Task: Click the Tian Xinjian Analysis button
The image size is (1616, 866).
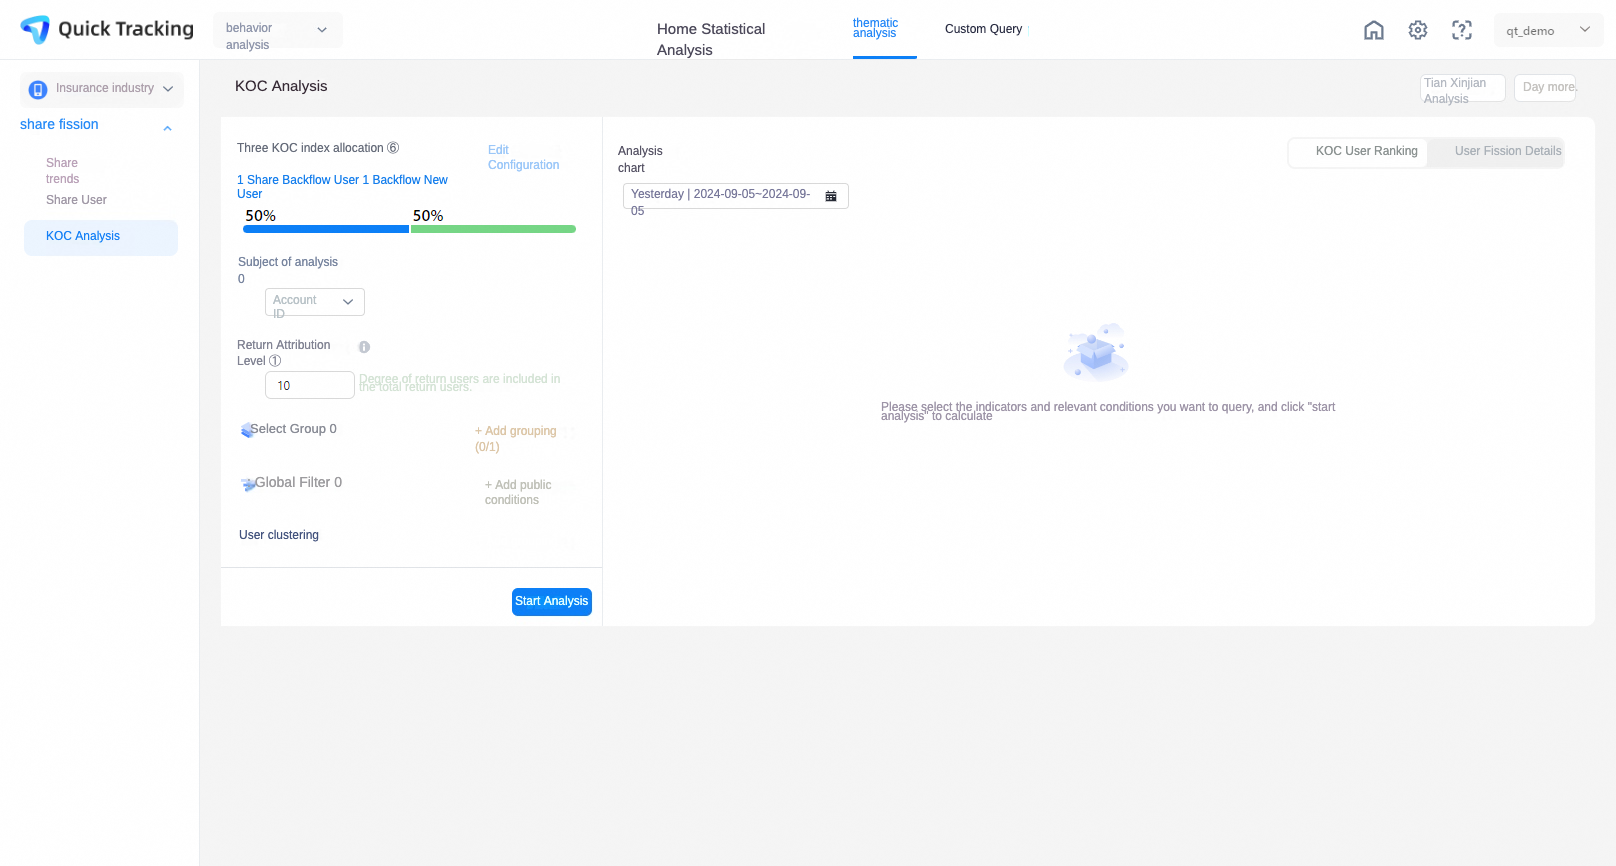Action: 1462,89
